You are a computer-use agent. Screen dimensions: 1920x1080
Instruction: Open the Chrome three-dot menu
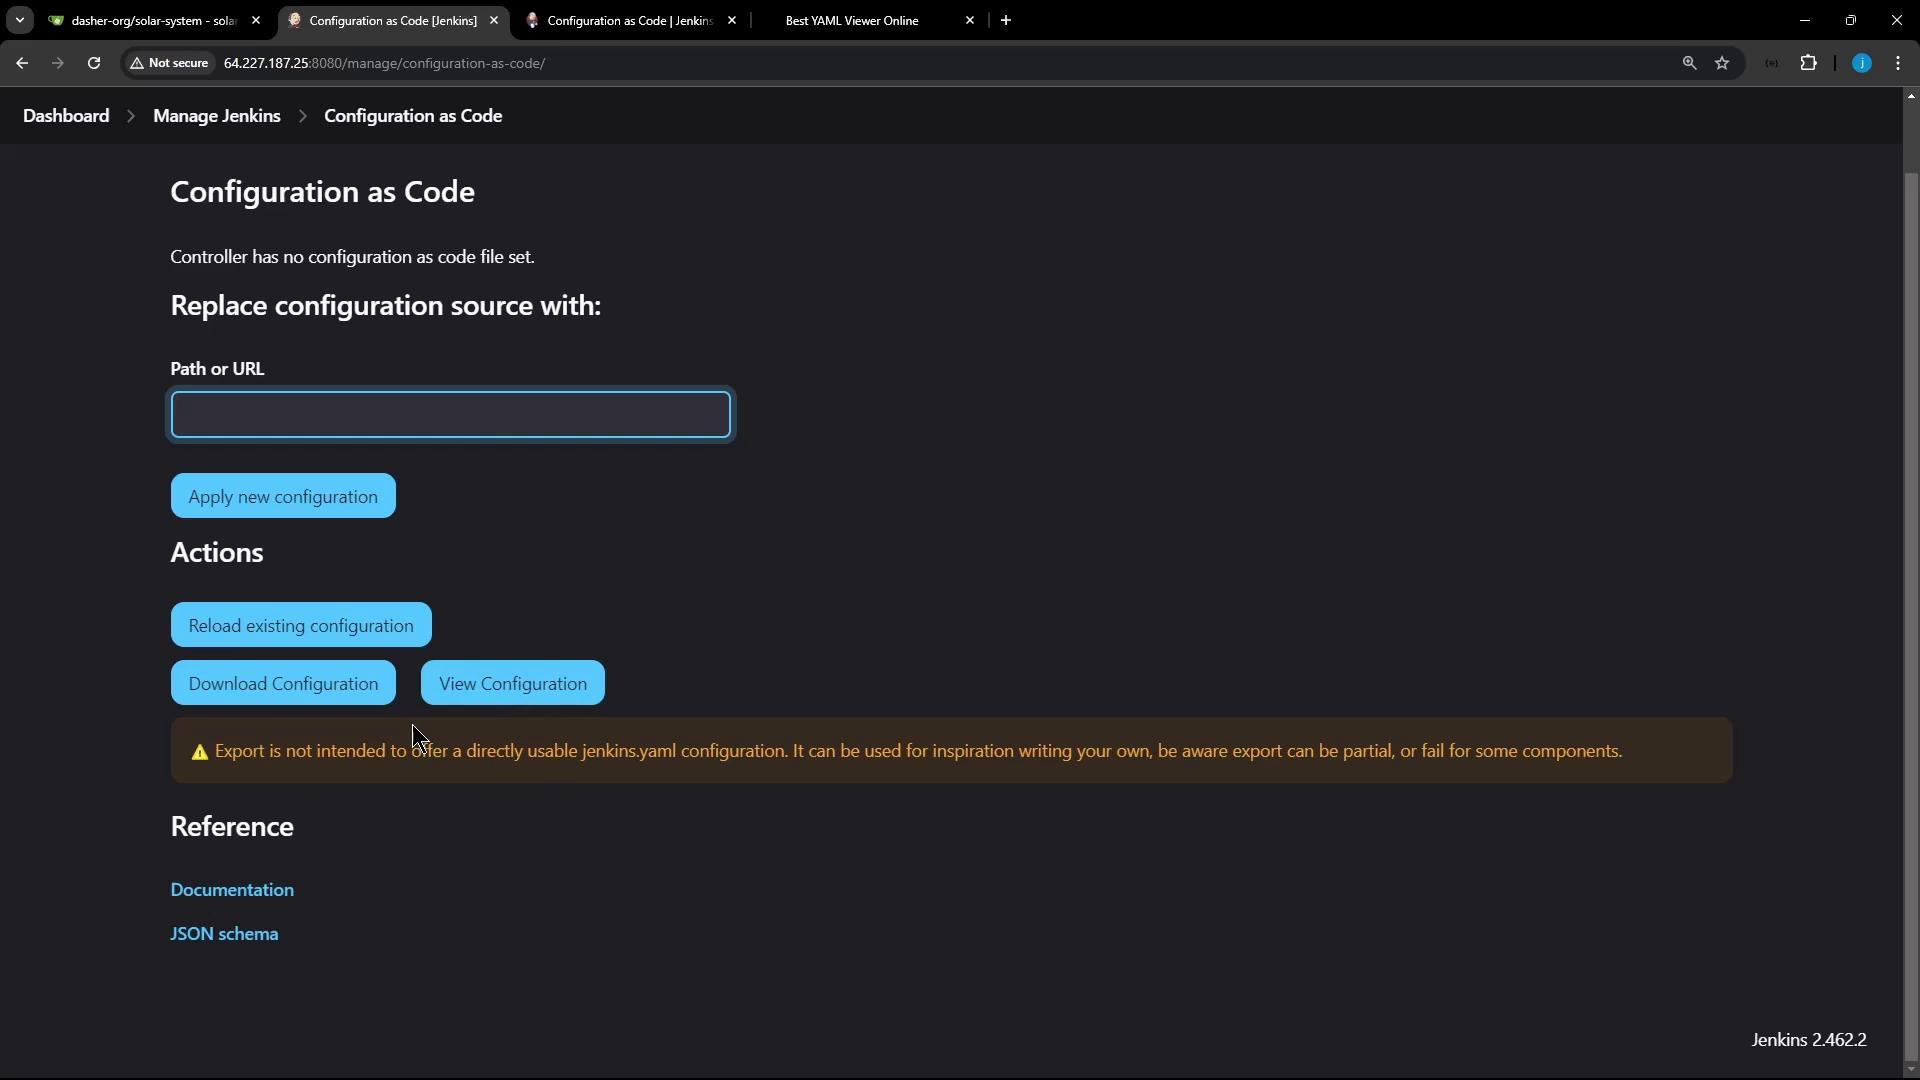pos(1898,63)
